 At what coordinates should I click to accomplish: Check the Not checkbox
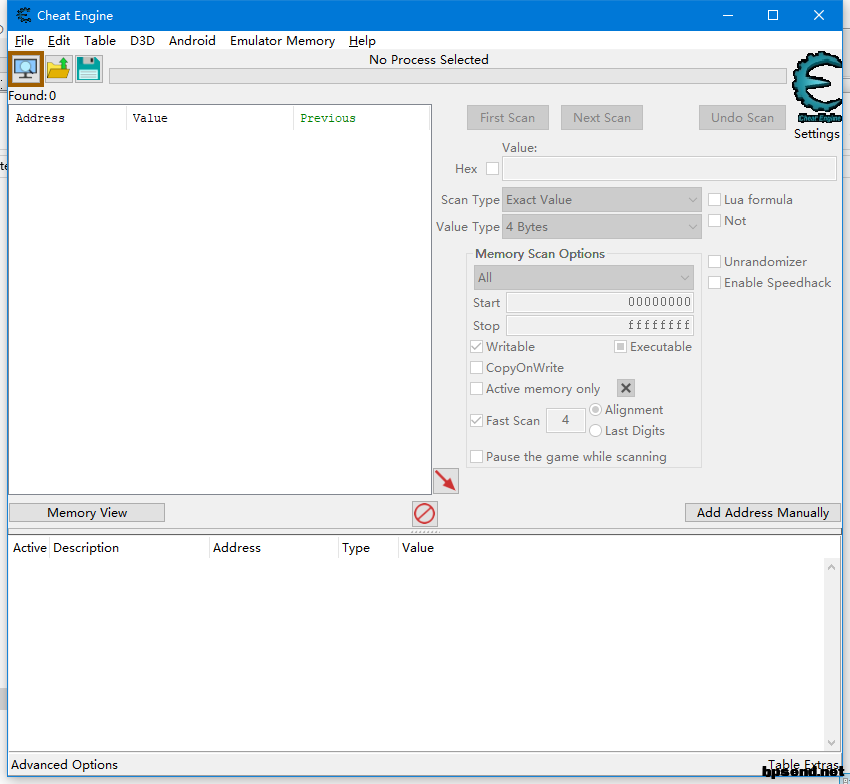pyautogui.click(x=714, y=220)
